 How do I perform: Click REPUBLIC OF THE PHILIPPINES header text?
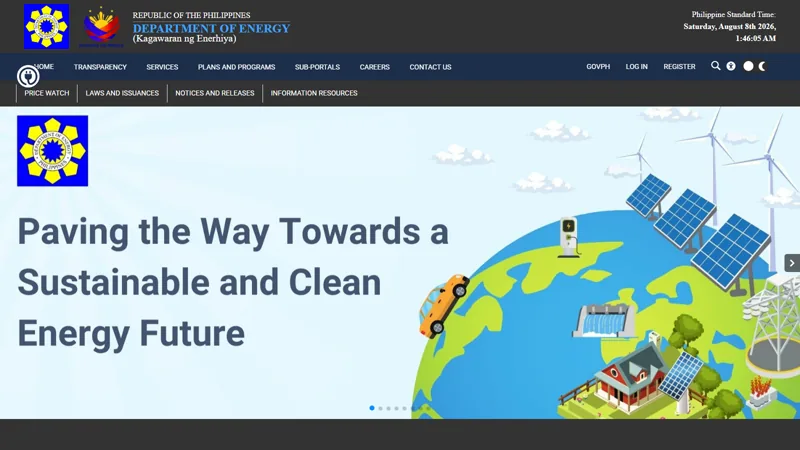[191, 15]
